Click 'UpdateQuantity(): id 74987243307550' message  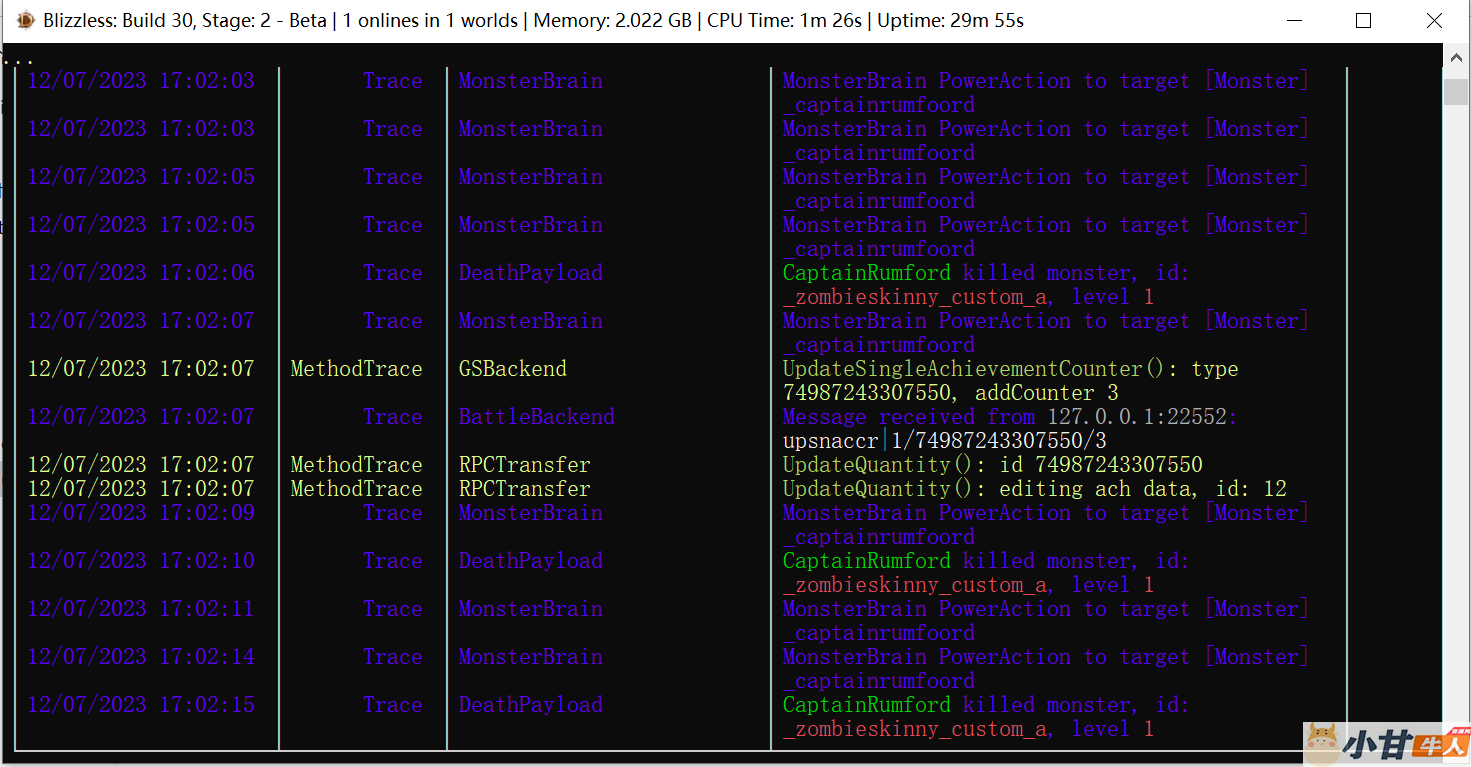pyautogui.click(x=992, y=464)
